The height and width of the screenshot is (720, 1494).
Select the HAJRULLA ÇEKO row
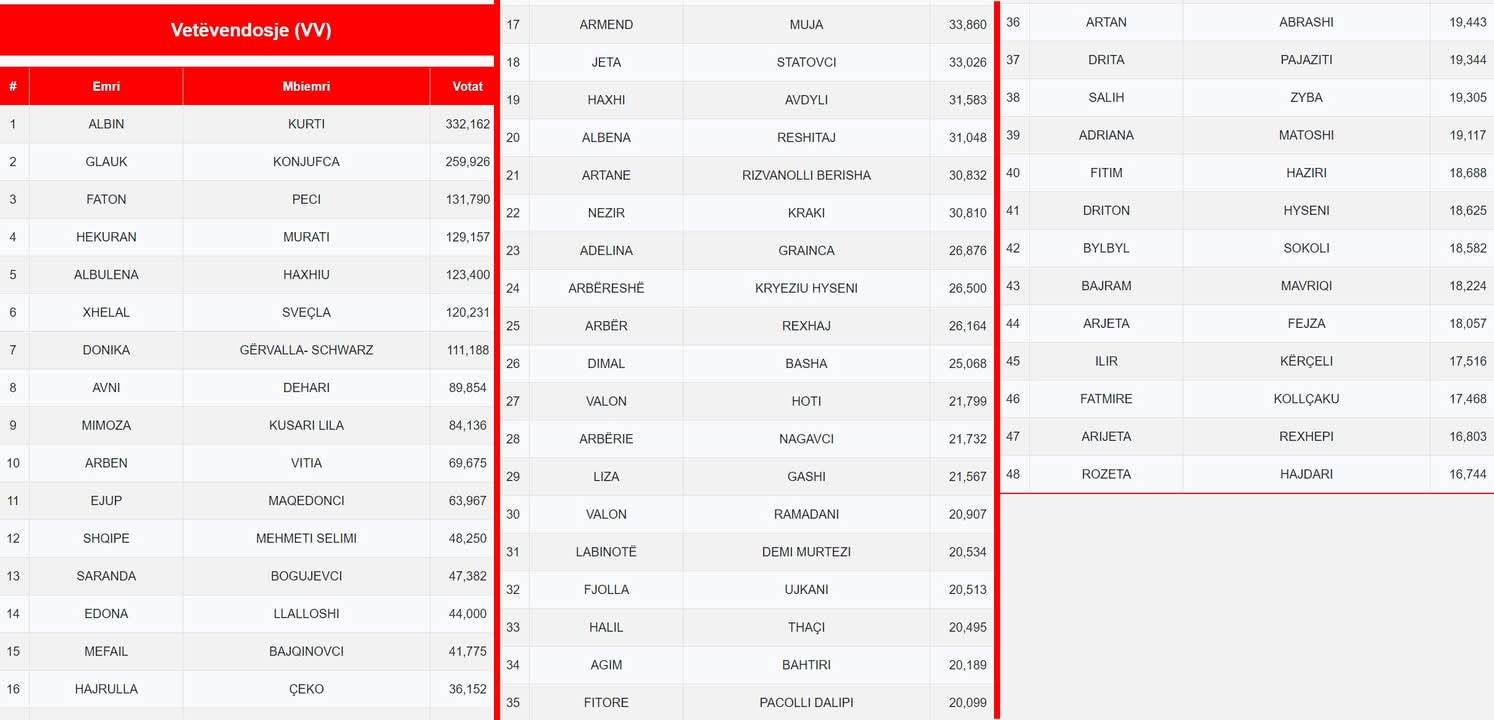coord(247,689)
